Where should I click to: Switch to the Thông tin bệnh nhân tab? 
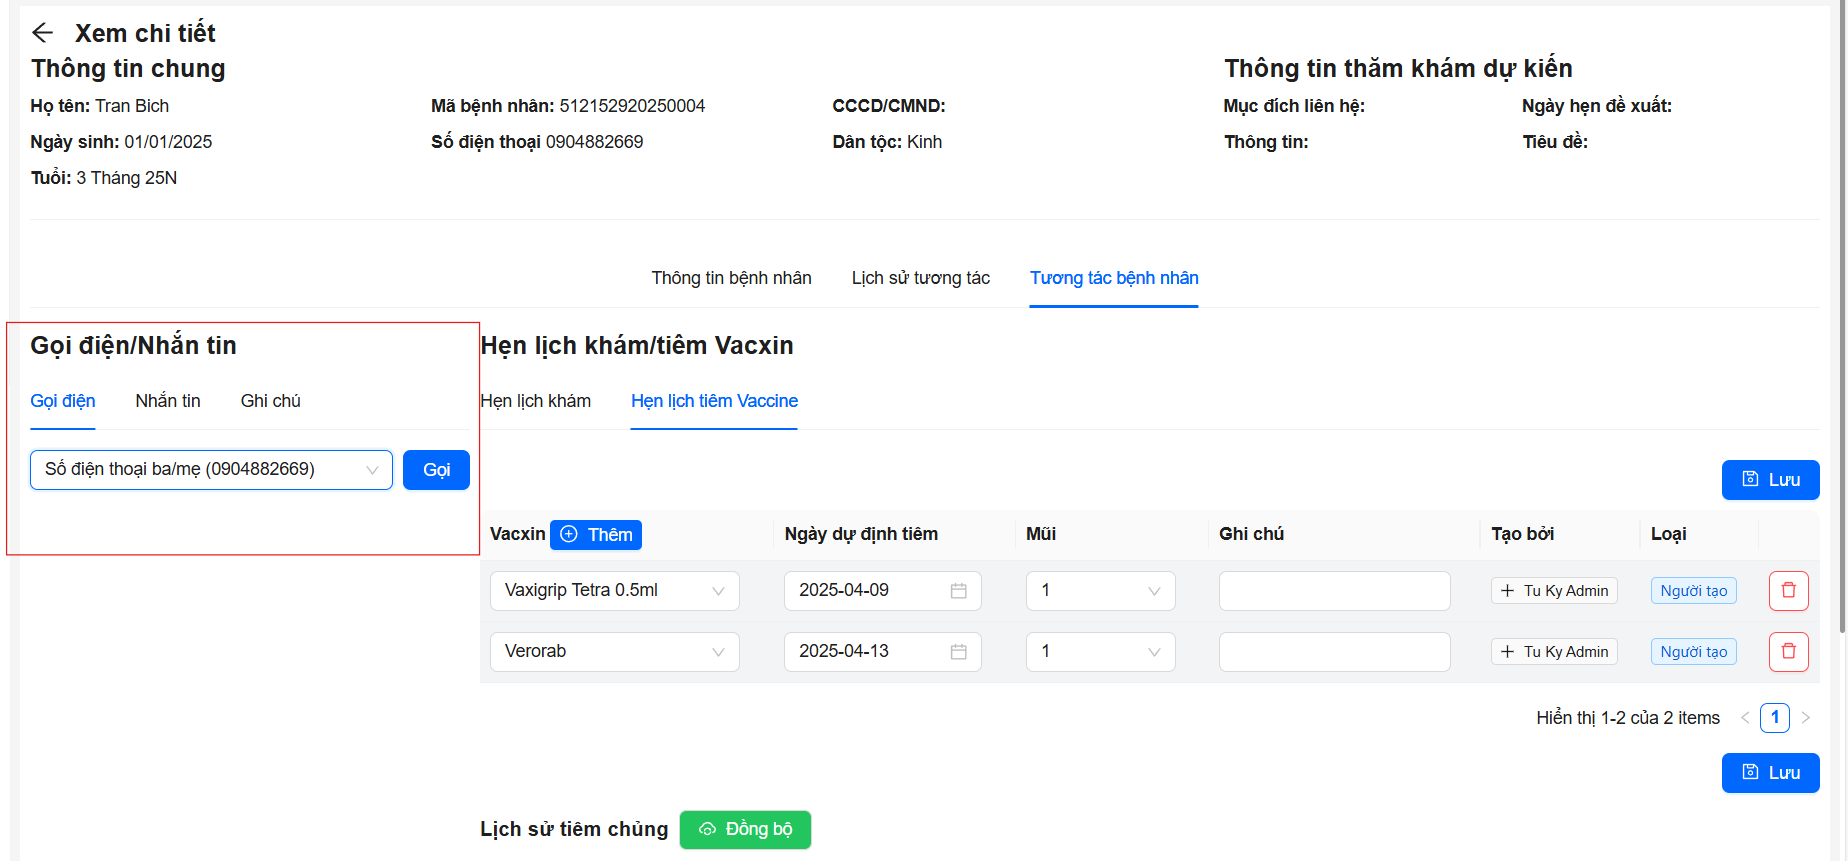click(731, 278)
